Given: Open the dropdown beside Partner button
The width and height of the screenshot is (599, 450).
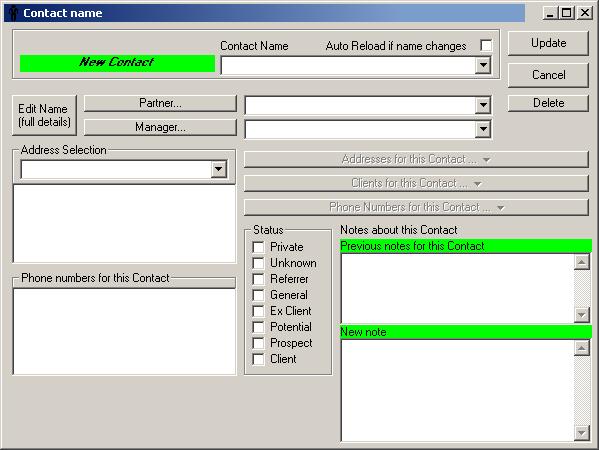Looking at the screenshot, I should 483,105.
